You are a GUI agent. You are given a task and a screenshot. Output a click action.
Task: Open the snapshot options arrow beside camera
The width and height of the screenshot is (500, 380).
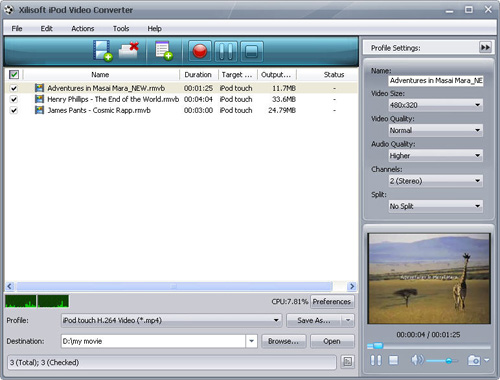tap(487, 360)
